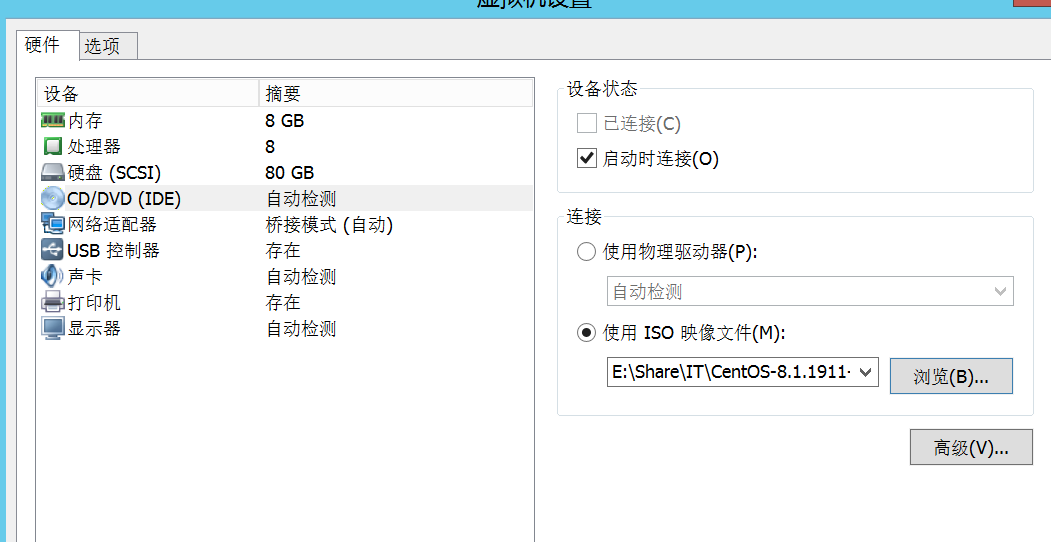
Task: Select the network adapter (网络适配器) icon
Action: tap(53, 224)
